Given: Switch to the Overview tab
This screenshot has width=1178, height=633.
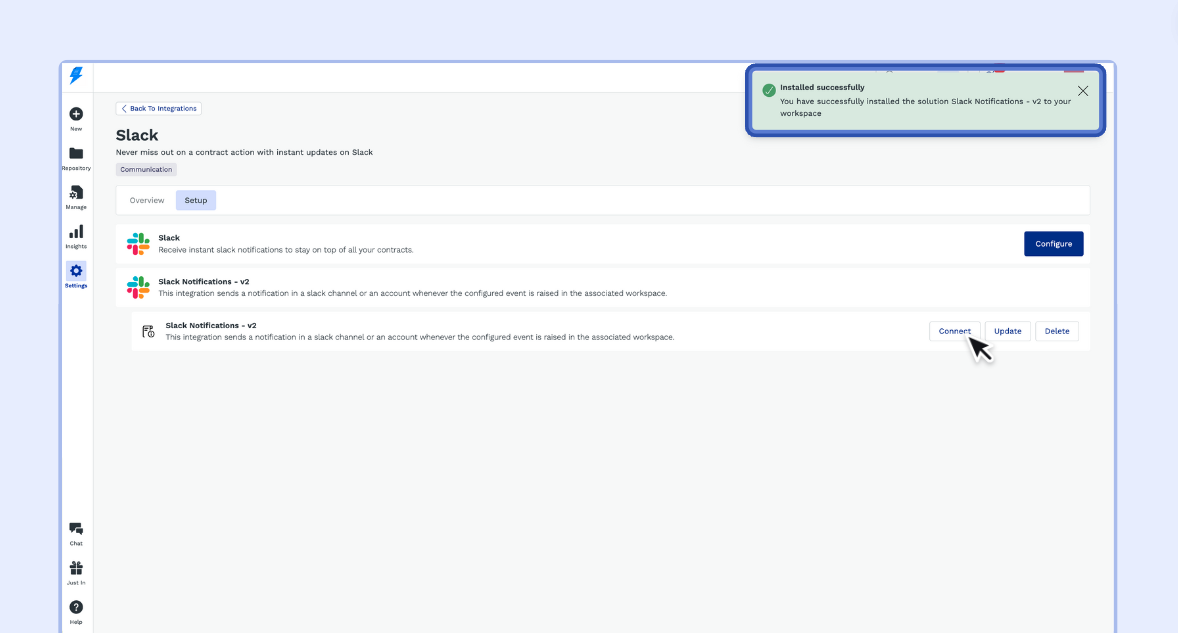Looking at the screenshot, I should pyautogui.click(x=146, y=200).
